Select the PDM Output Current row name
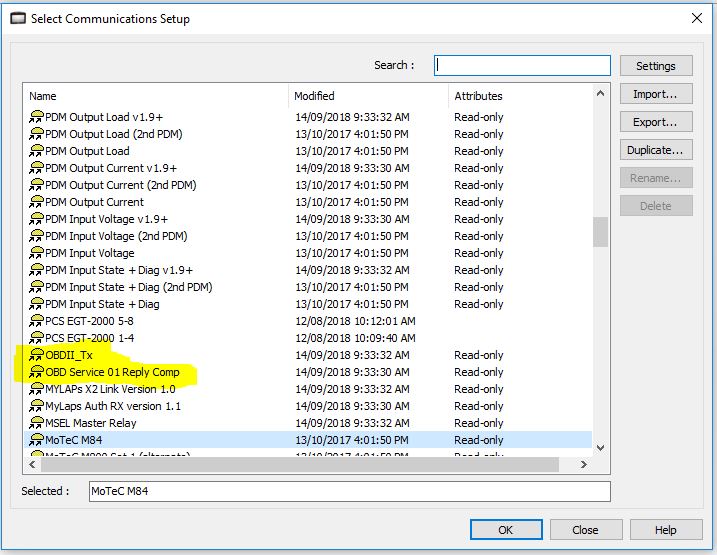This screenshot has height=555, width=717. tap(94, 202)
